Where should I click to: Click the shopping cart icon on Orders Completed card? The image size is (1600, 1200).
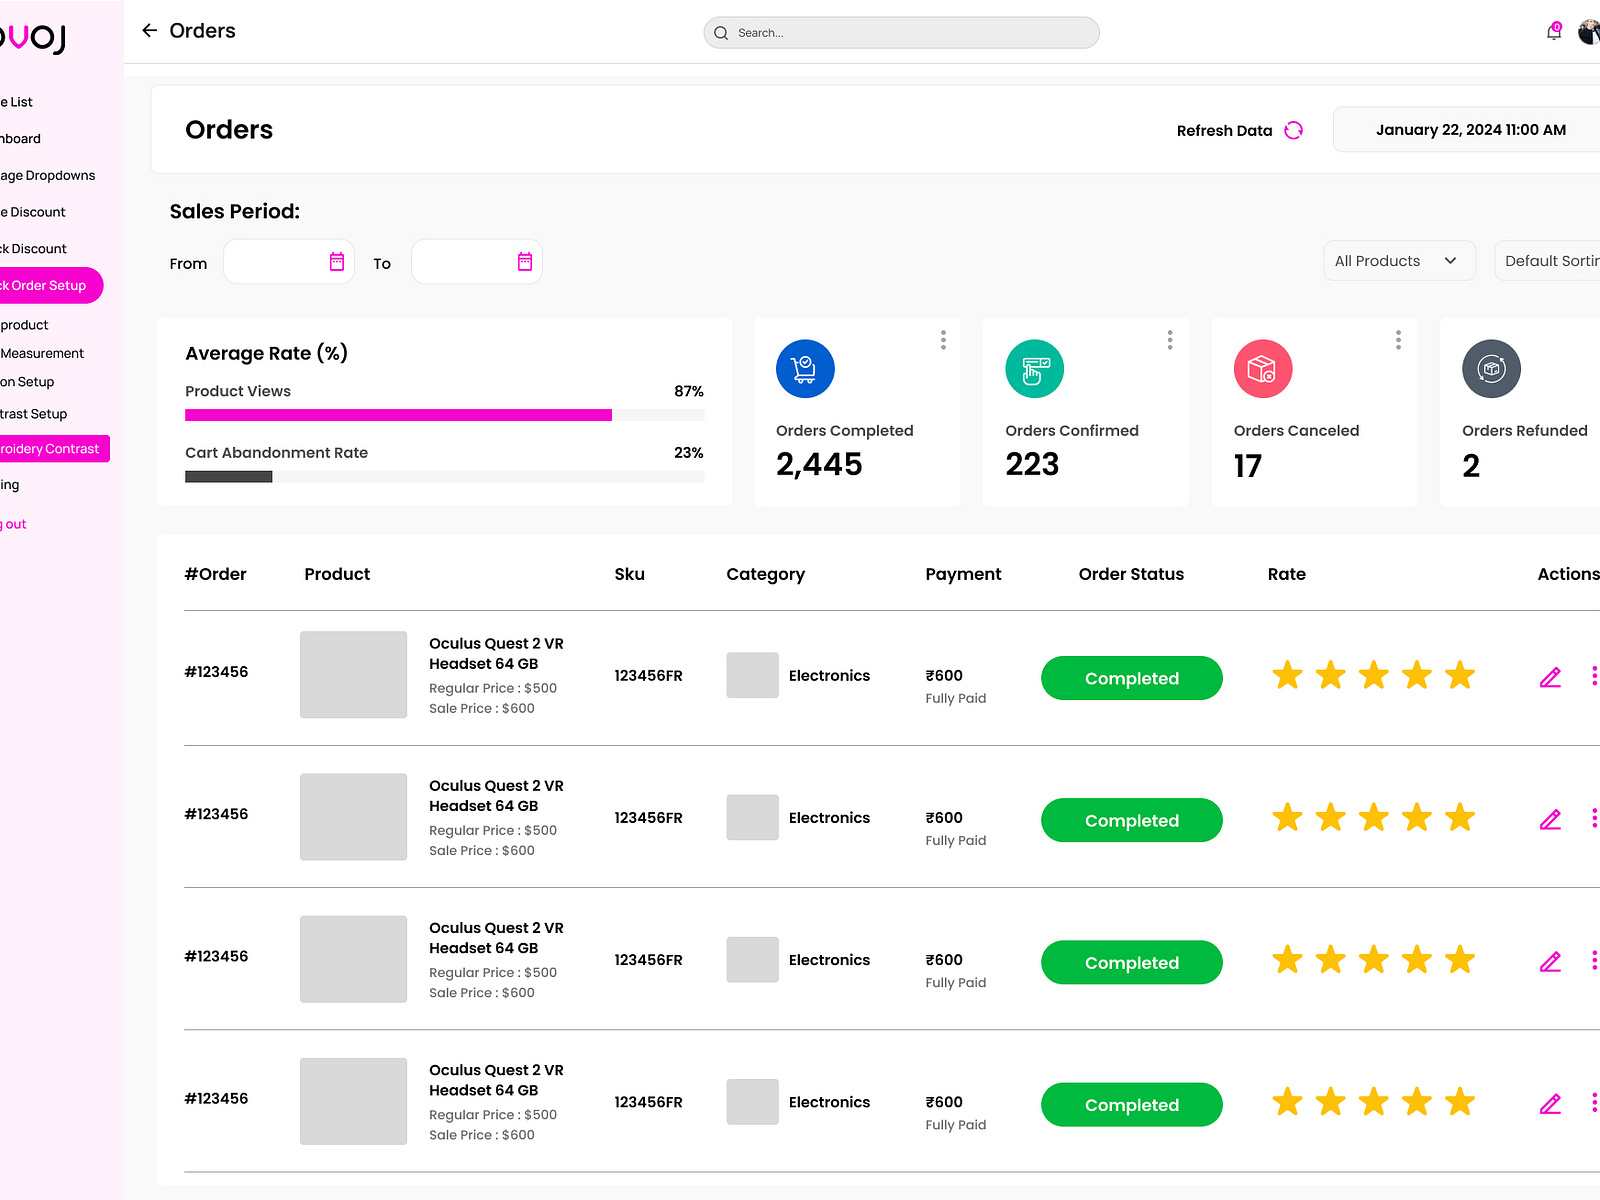(805, 368)
